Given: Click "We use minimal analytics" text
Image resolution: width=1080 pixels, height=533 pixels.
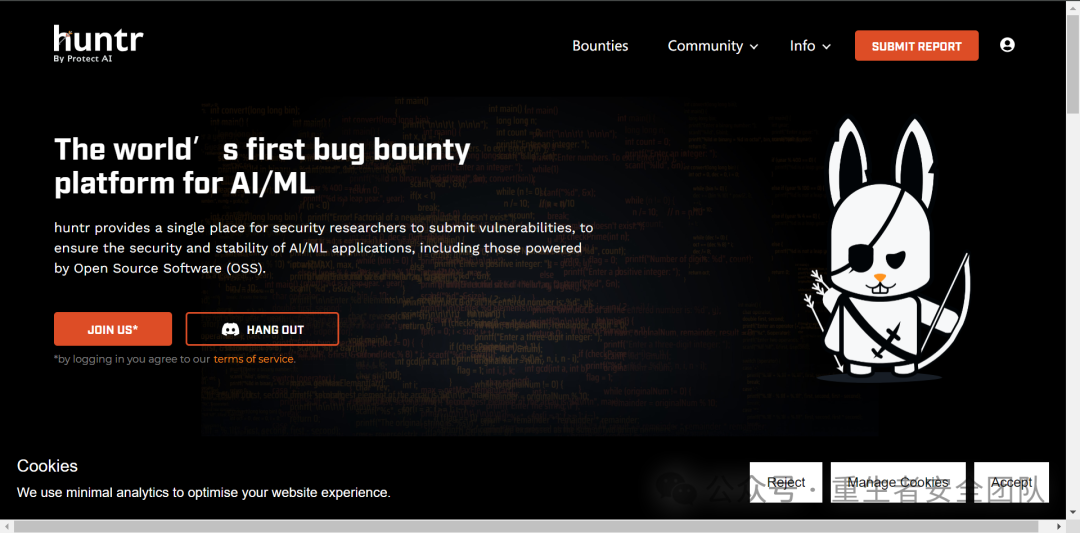Looking at the screenshot, I should pos(204,492).
